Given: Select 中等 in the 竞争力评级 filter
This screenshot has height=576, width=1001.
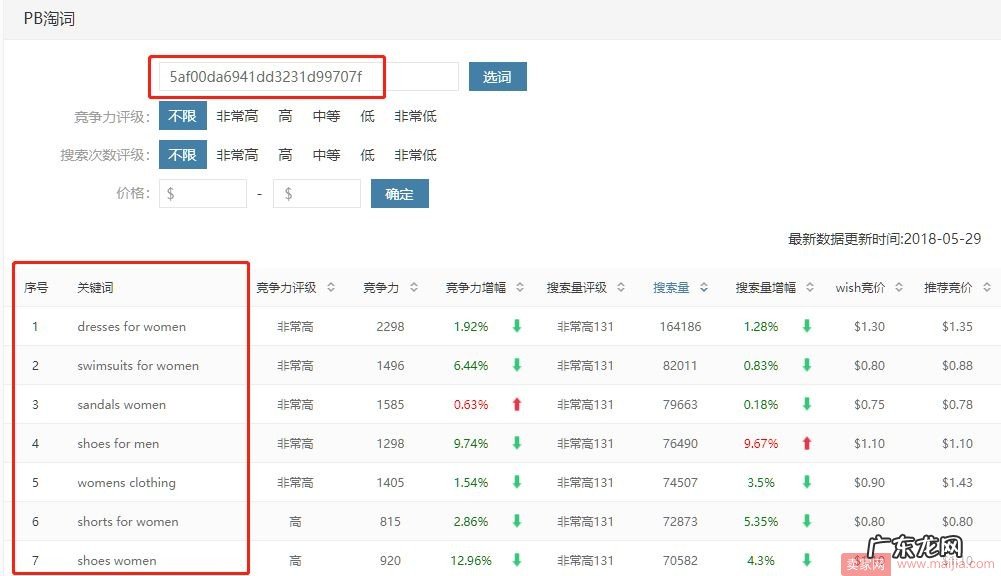Looking at the screenshot, I should pos(325,115).
